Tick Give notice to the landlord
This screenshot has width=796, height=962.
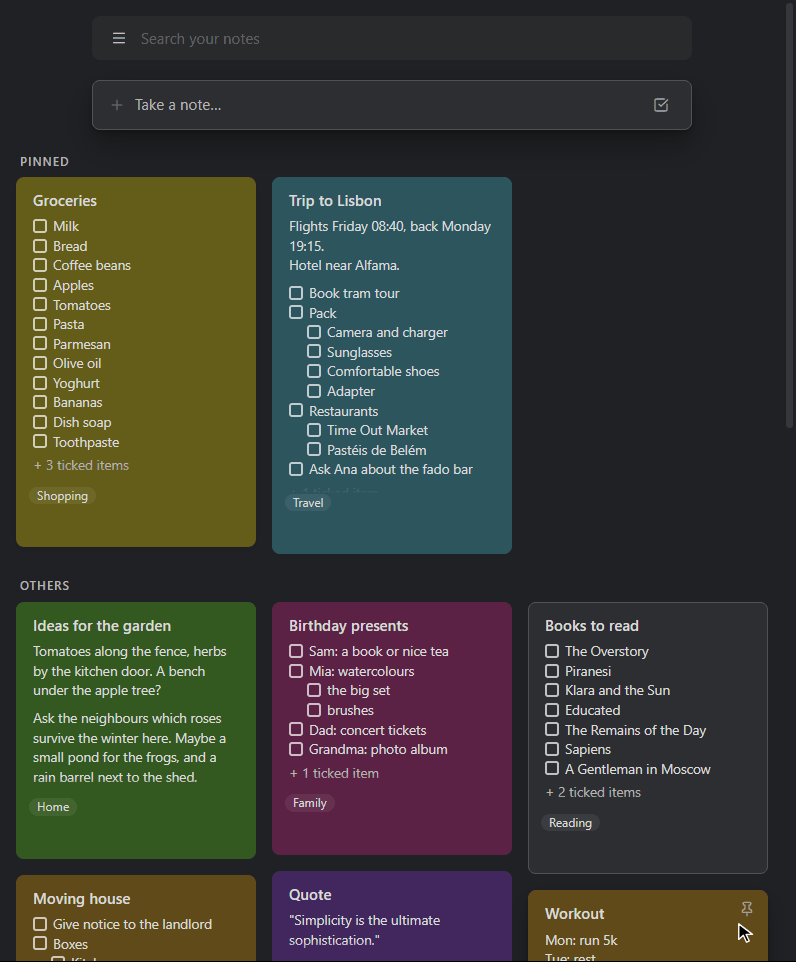(40, 924)
